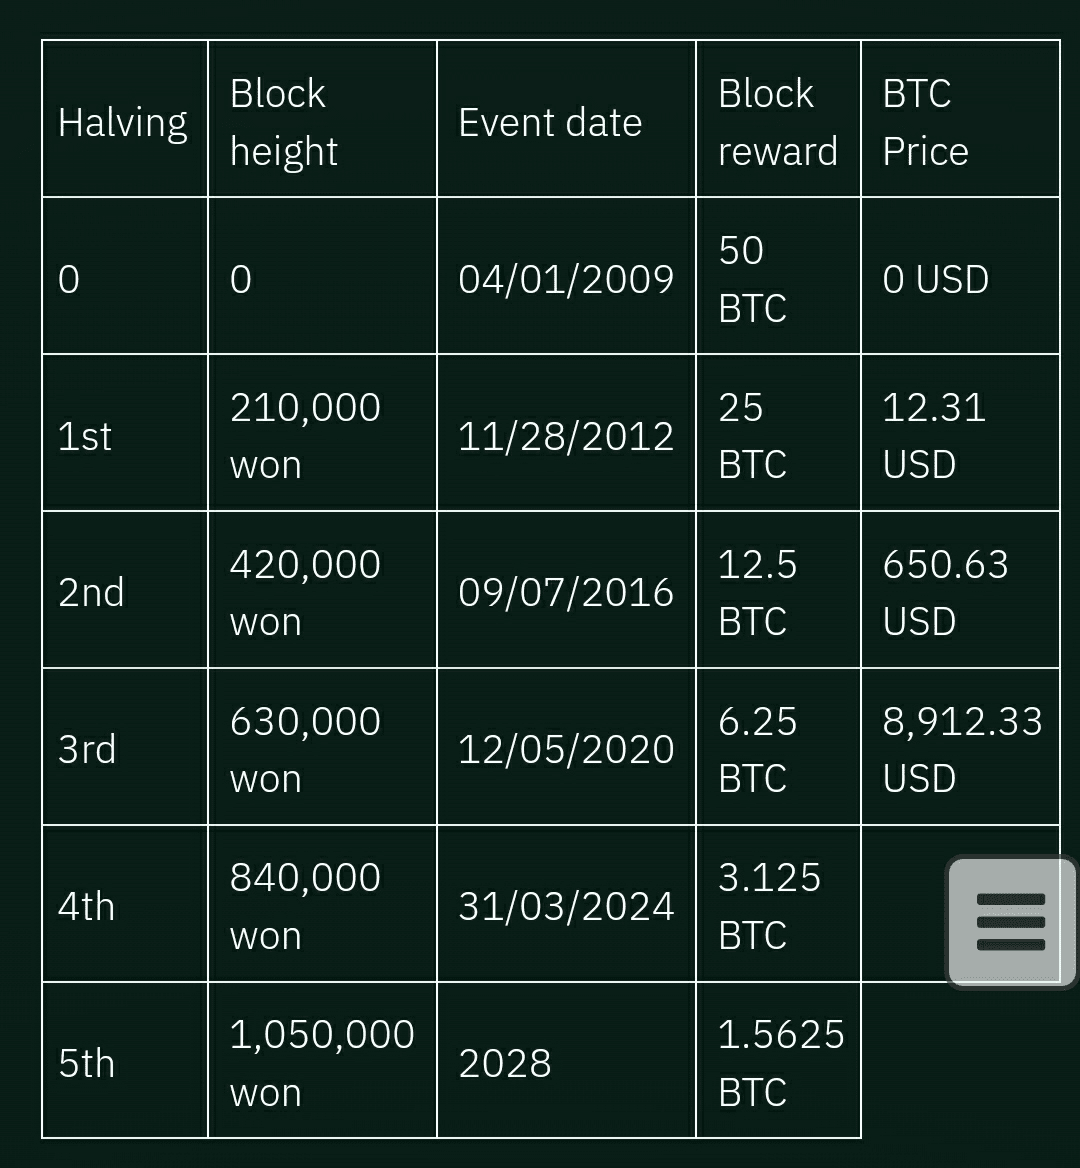
Task: Click the 12/05/2020 event date cell
Action: [566, 750]
